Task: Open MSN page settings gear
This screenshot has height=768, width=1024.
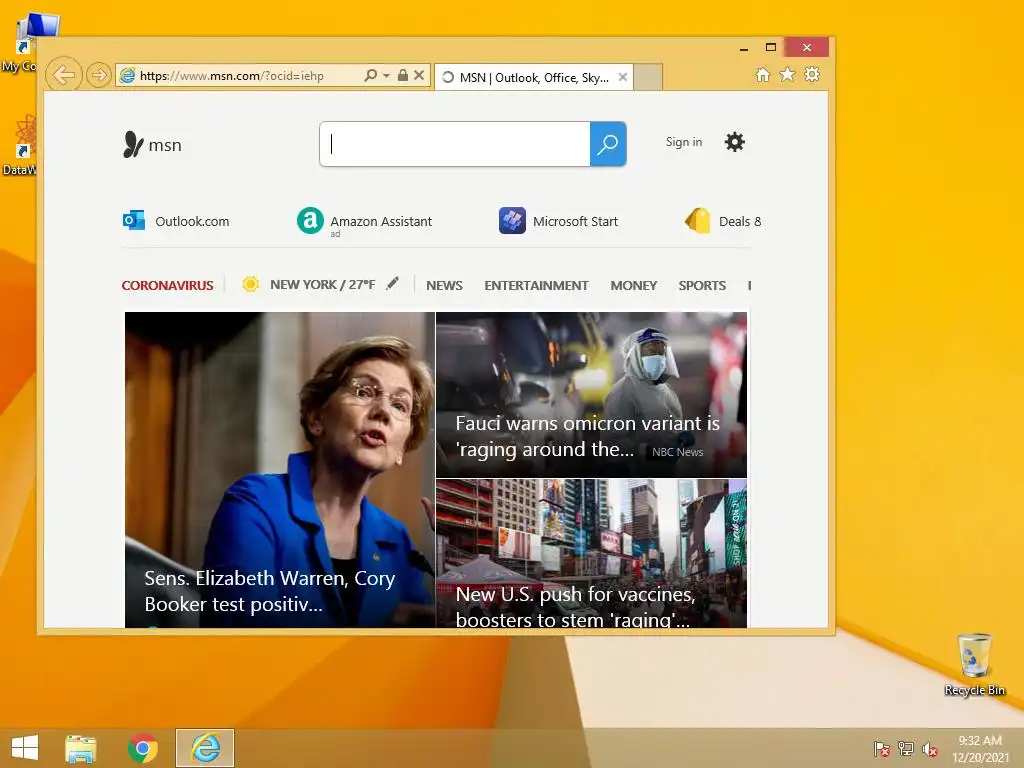Action: [x=735, y=142]
